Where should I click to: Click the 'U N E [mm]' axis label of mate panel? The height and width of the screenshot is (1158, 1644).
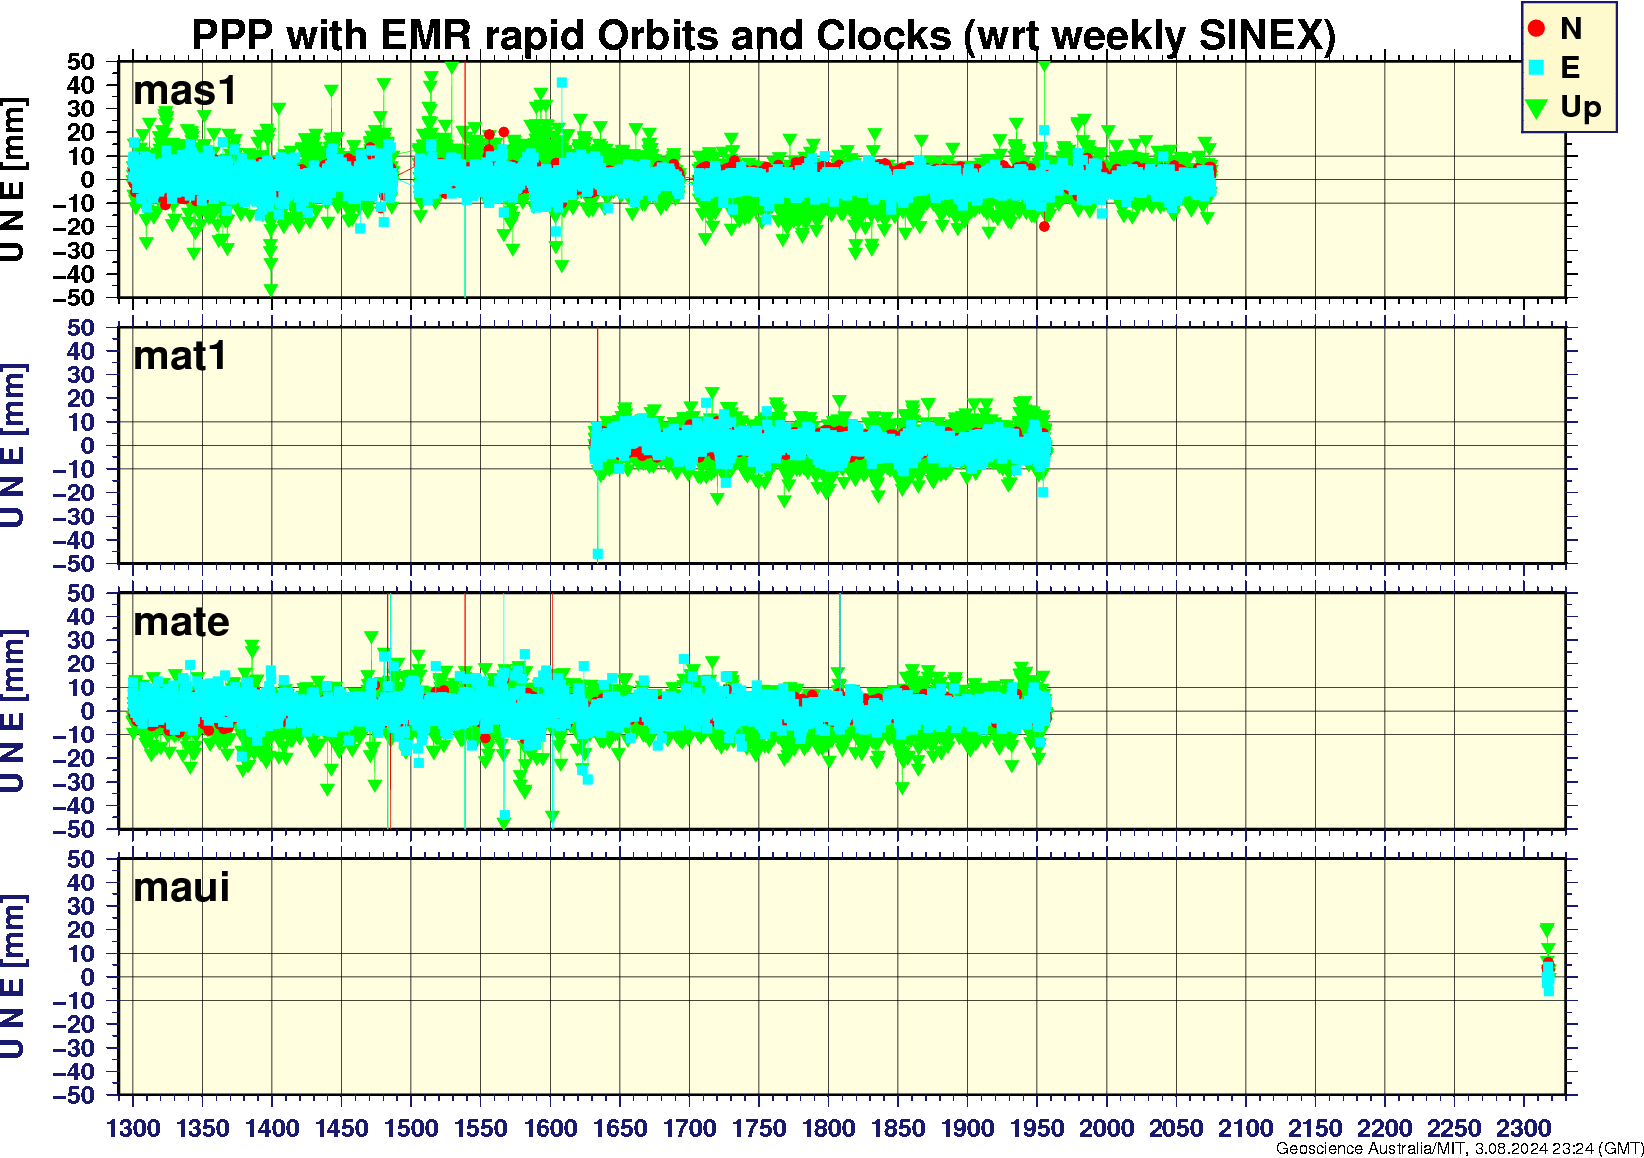click(13, 711)
